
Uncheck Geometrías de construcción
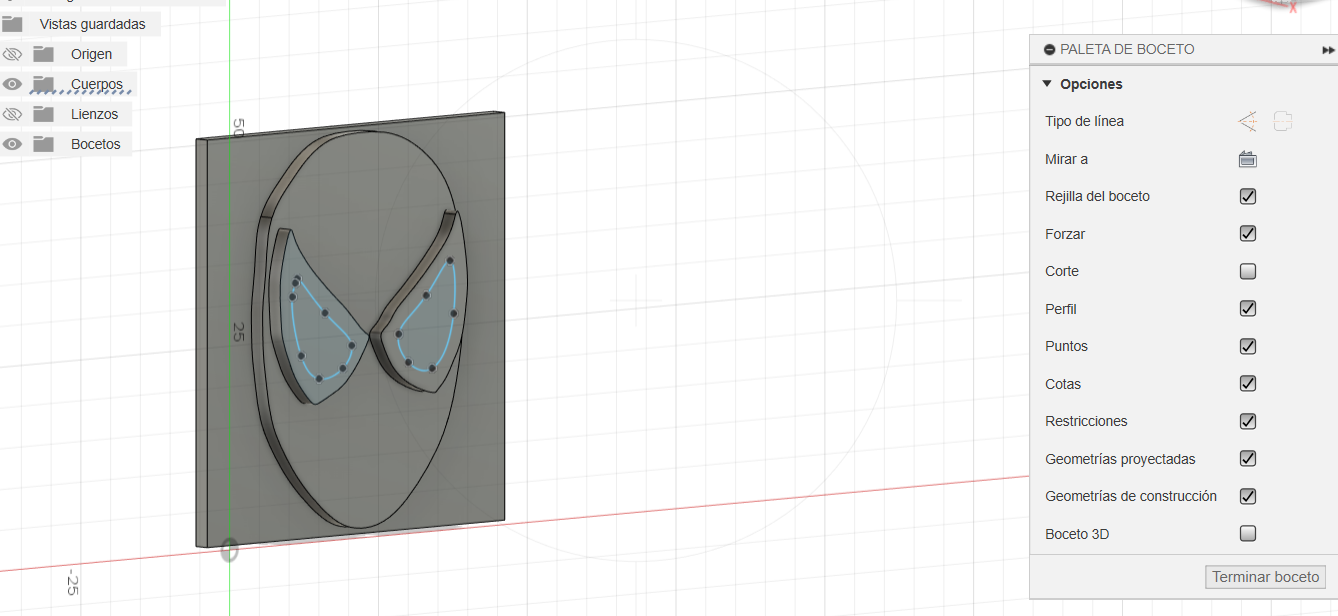point(1248,496)
